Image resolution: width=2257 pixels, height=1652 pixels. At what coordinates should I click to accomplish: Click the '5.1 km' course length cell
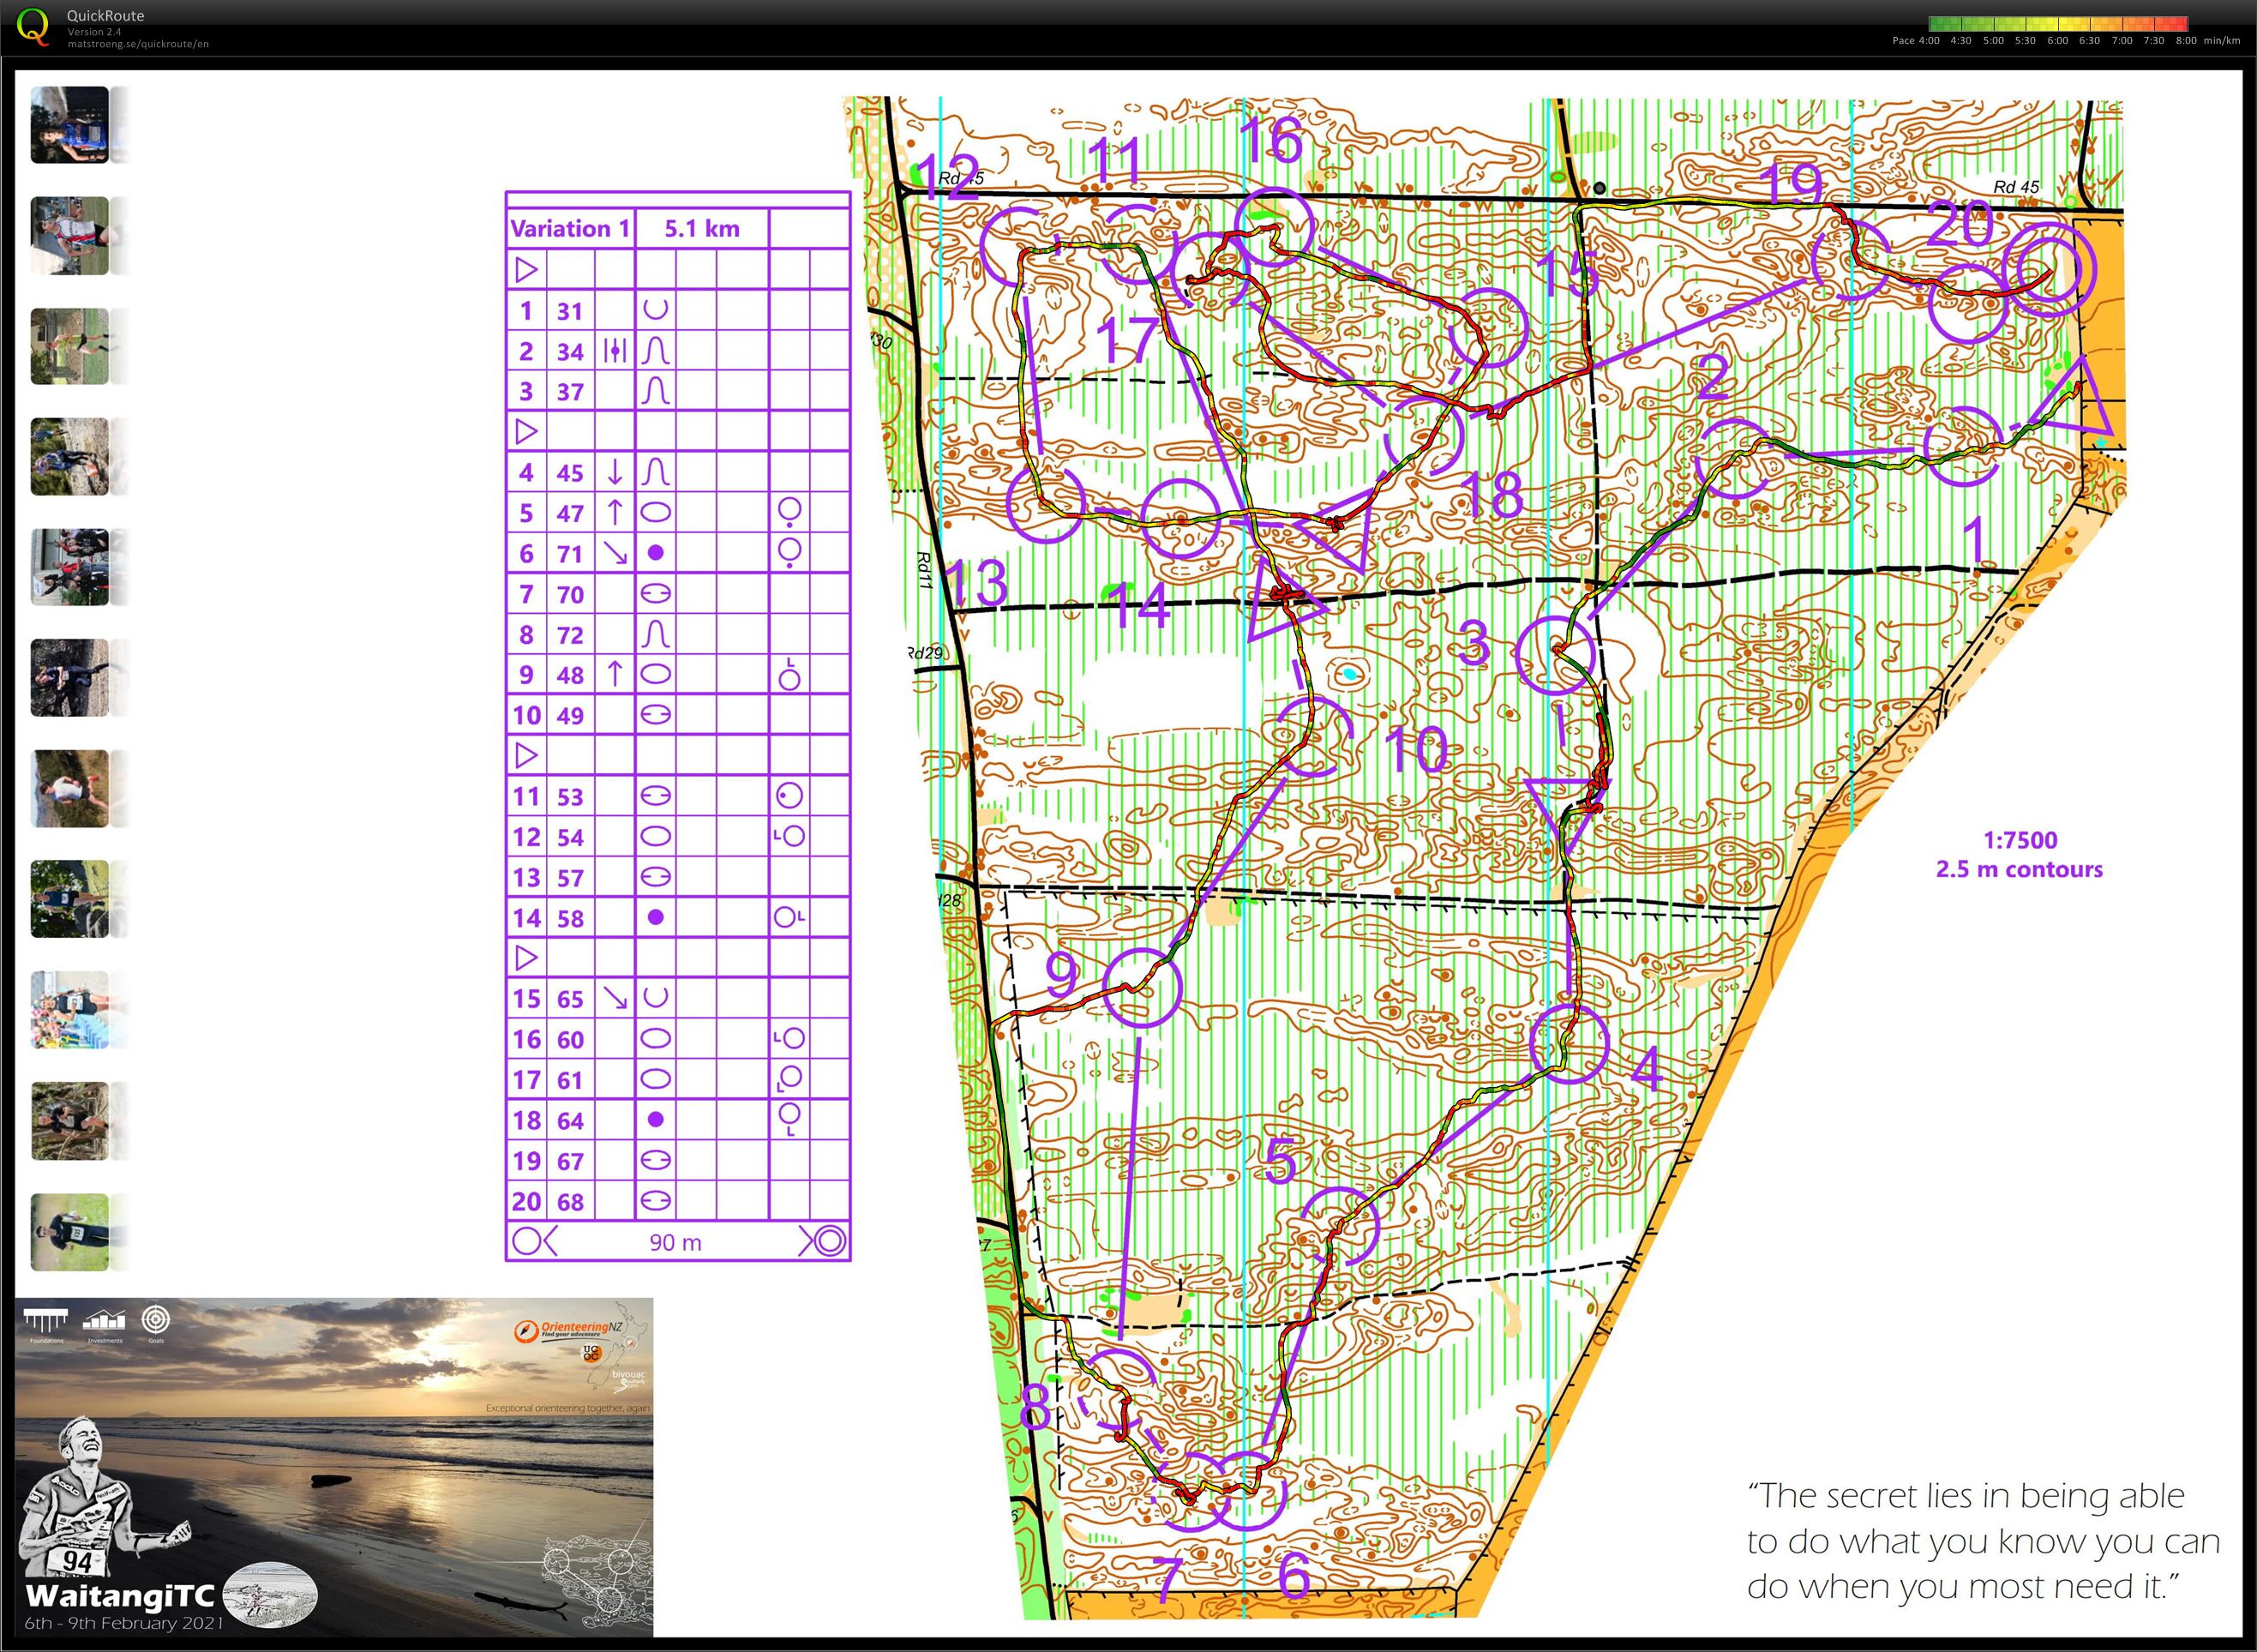pyautogui.click(x=702, y=228)
